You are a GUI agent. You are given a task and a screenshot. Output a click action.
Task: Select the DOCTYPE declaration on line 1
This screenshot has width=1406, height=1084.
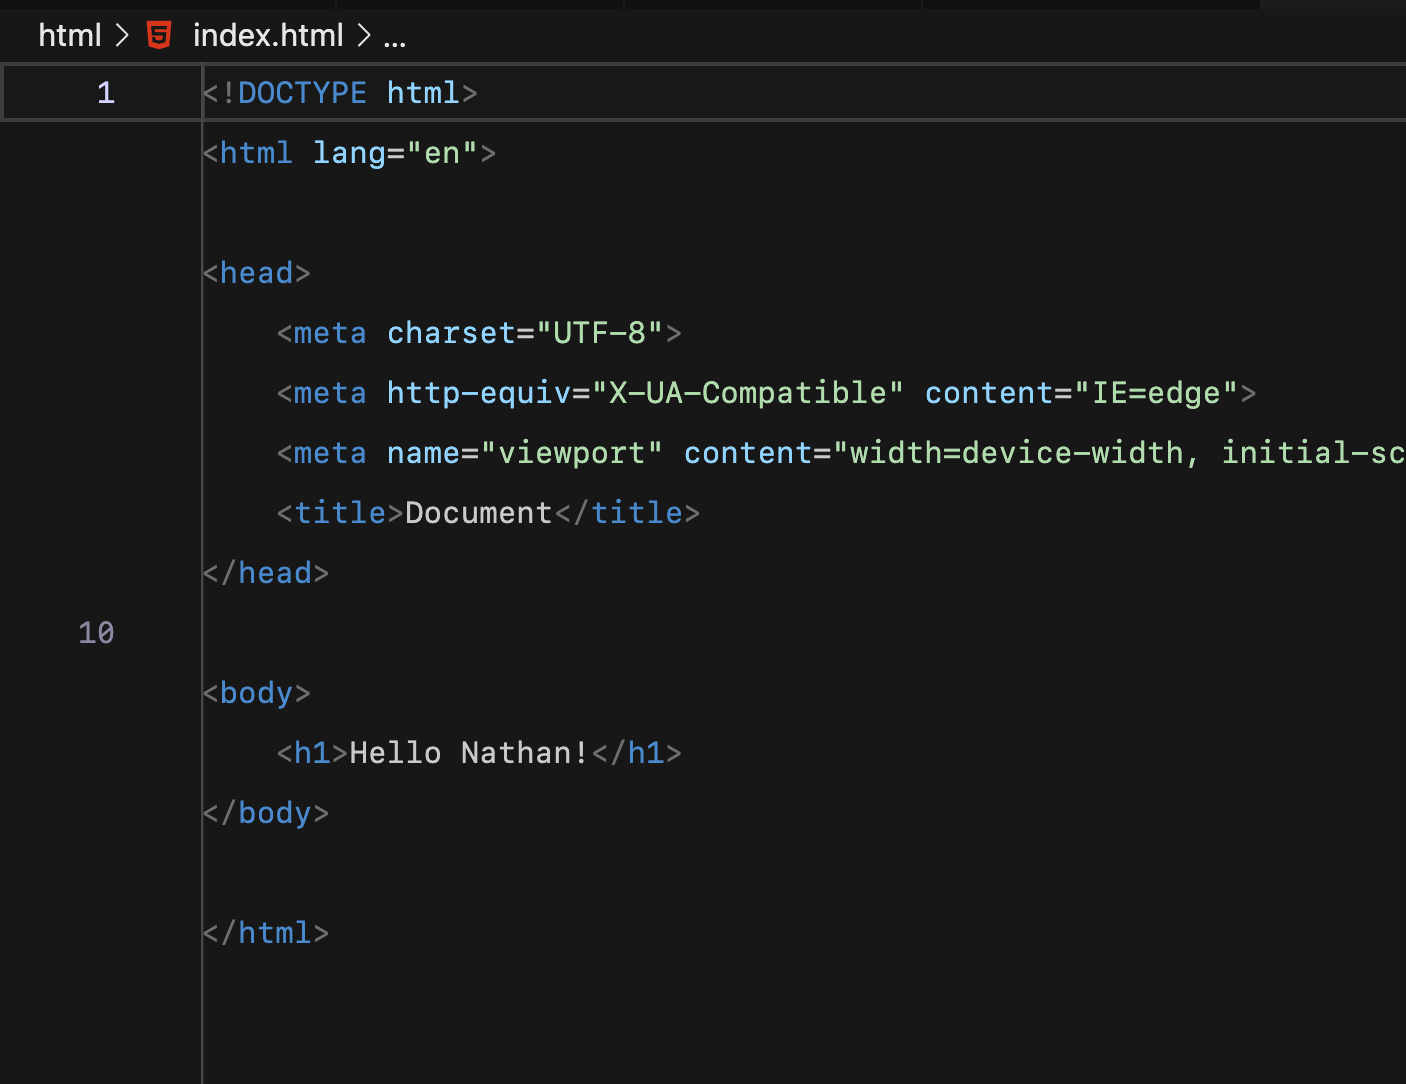point(340,92)
